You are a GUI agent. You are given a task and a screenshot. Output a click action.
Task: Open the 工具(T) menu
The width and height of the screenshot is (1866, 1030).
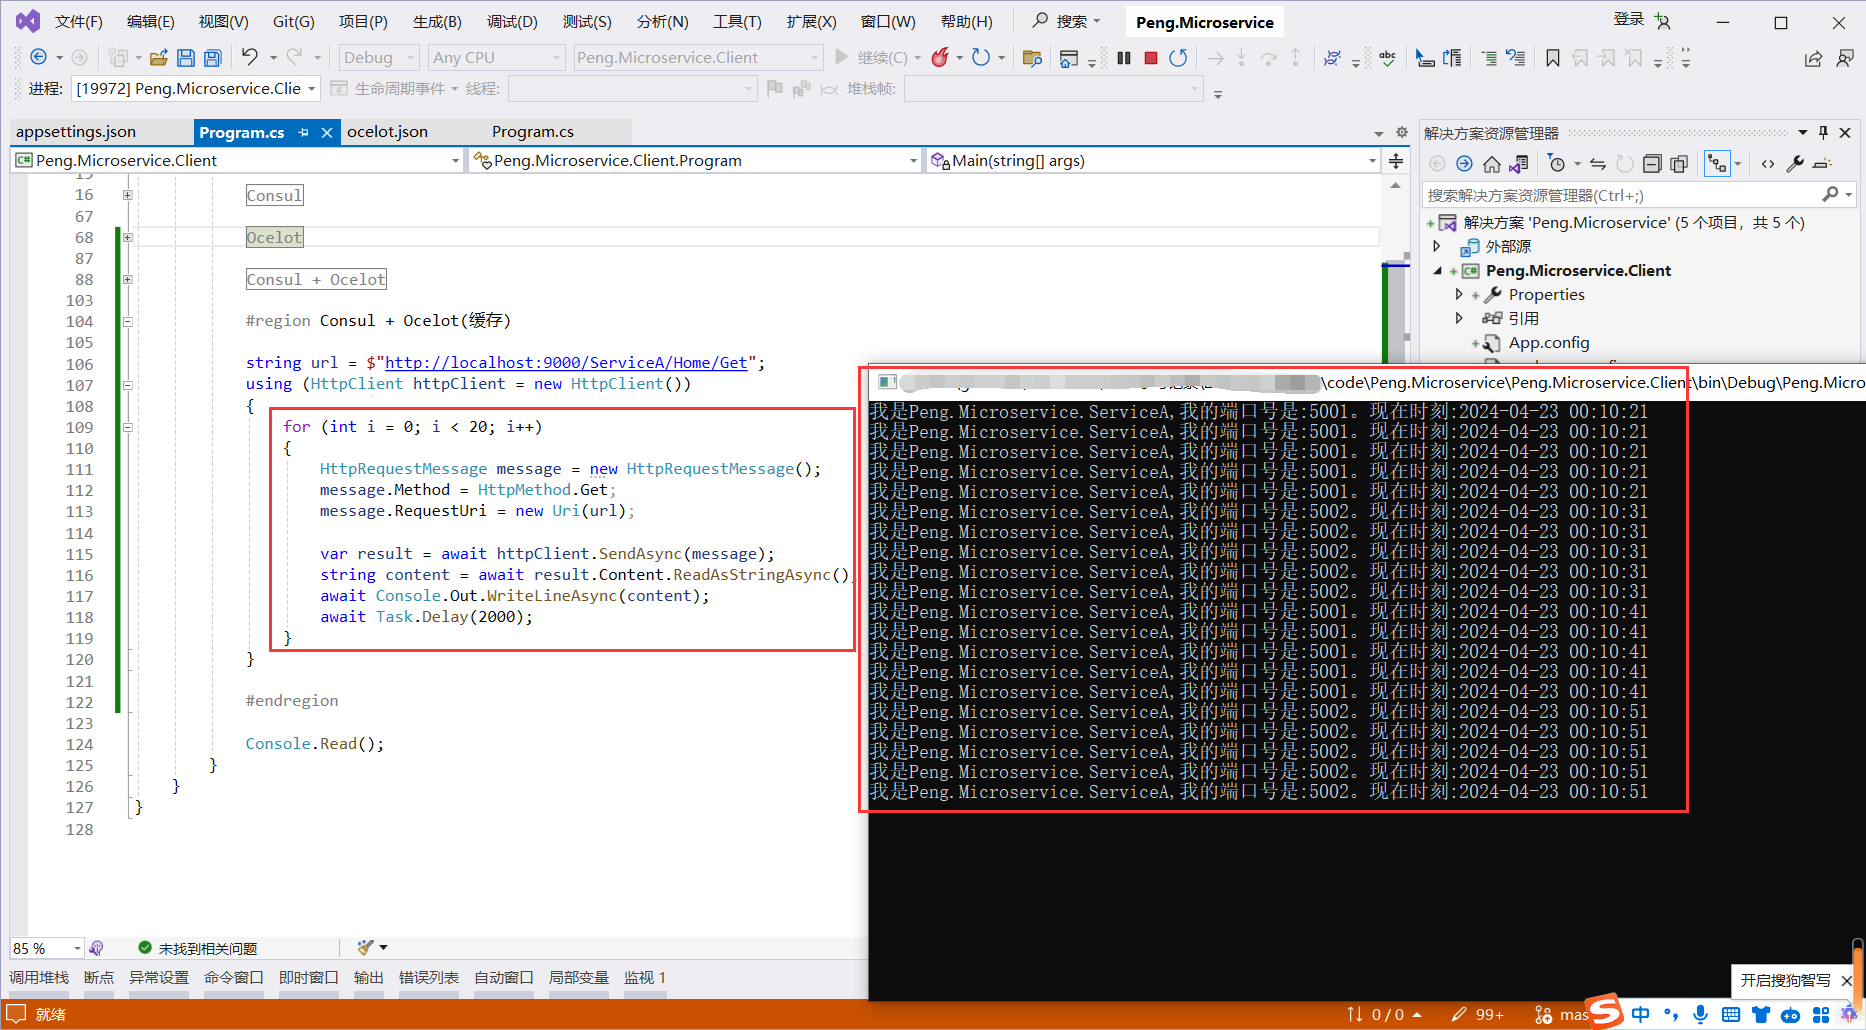[737, 22]
